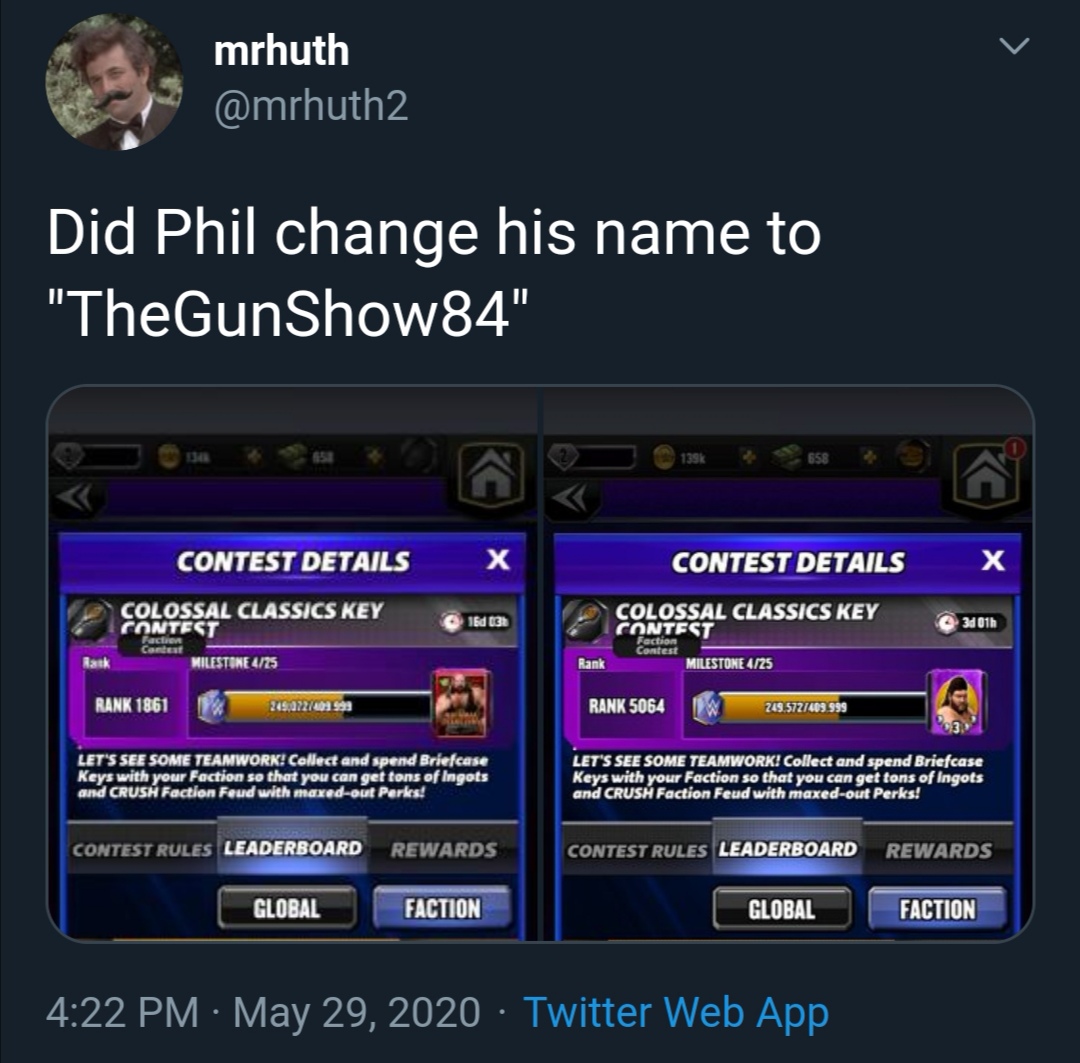Image resolution: width=1080 pixels, height=1063 pixels.
Task: Tap the red superstar reward card
Action: pos(461,703)
